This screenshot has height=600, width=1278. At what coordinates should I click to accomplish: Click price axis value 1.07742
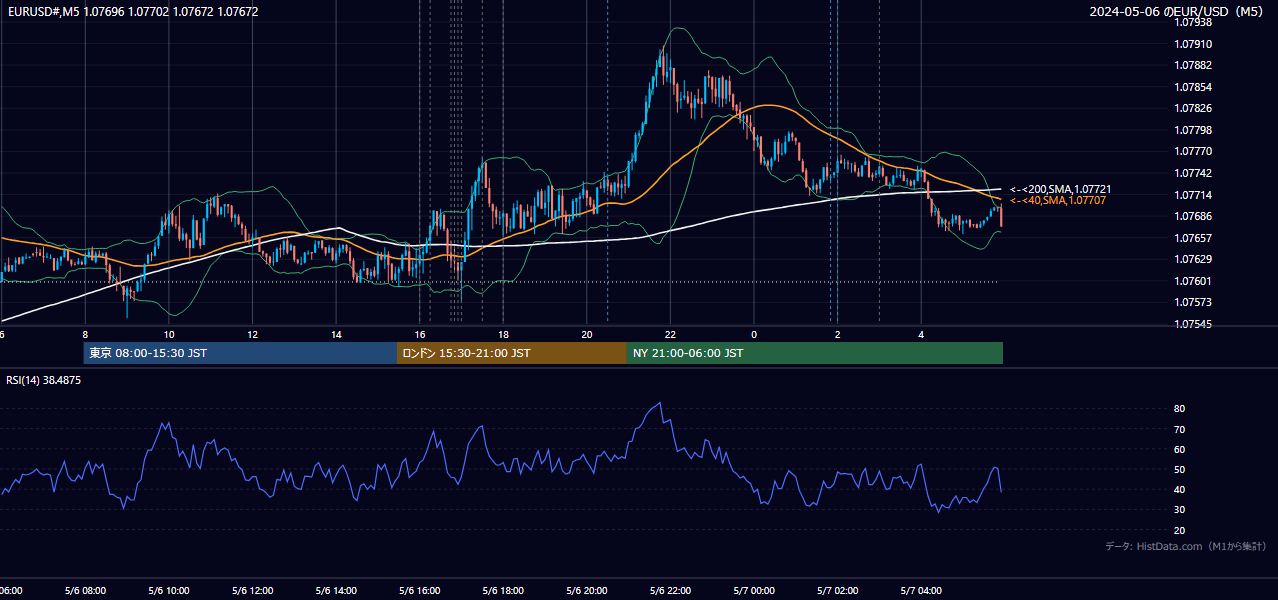tap(1193, 173)
